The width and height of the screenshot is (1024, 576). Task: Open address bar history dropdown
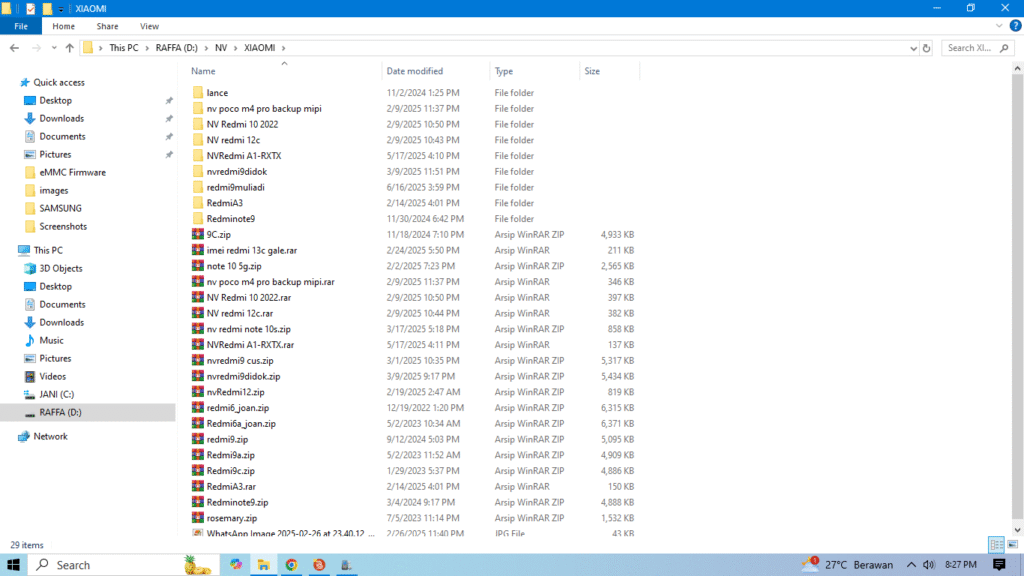coord(913,48)
